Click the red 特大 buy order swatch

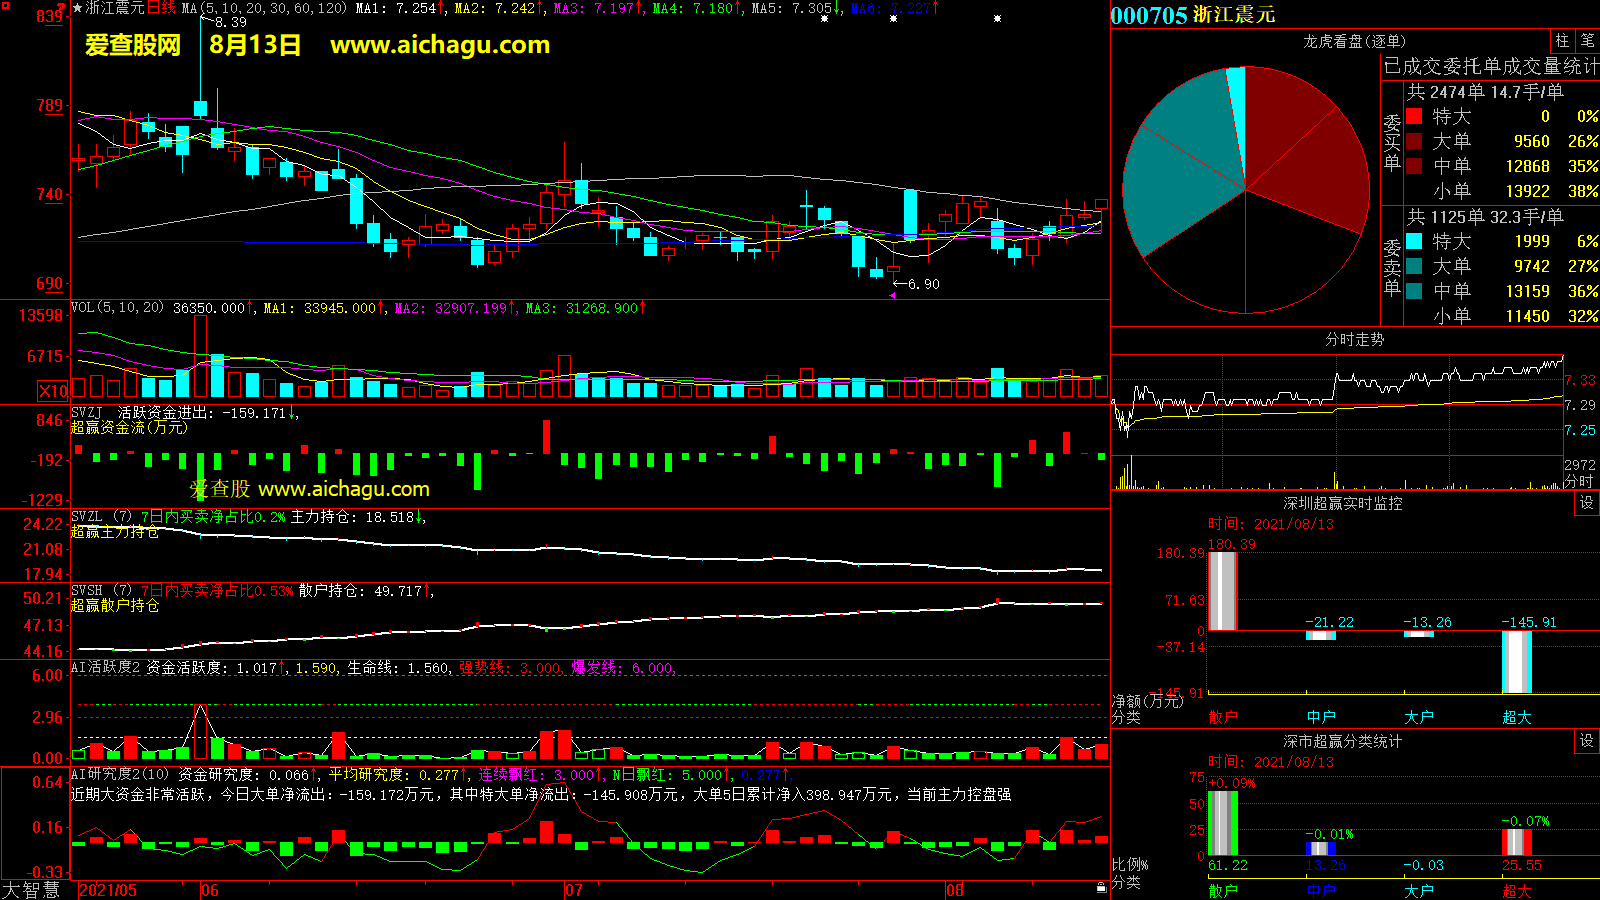[1414, 116]
